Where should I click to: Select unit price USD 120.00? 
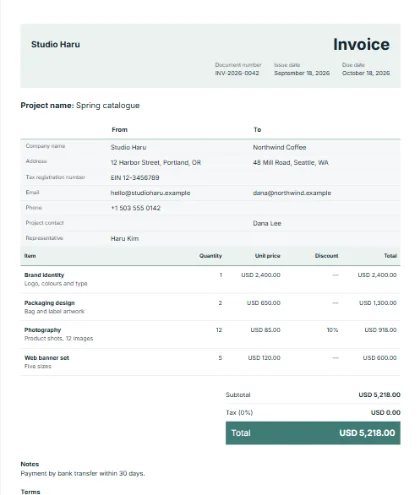click(264, 358)
